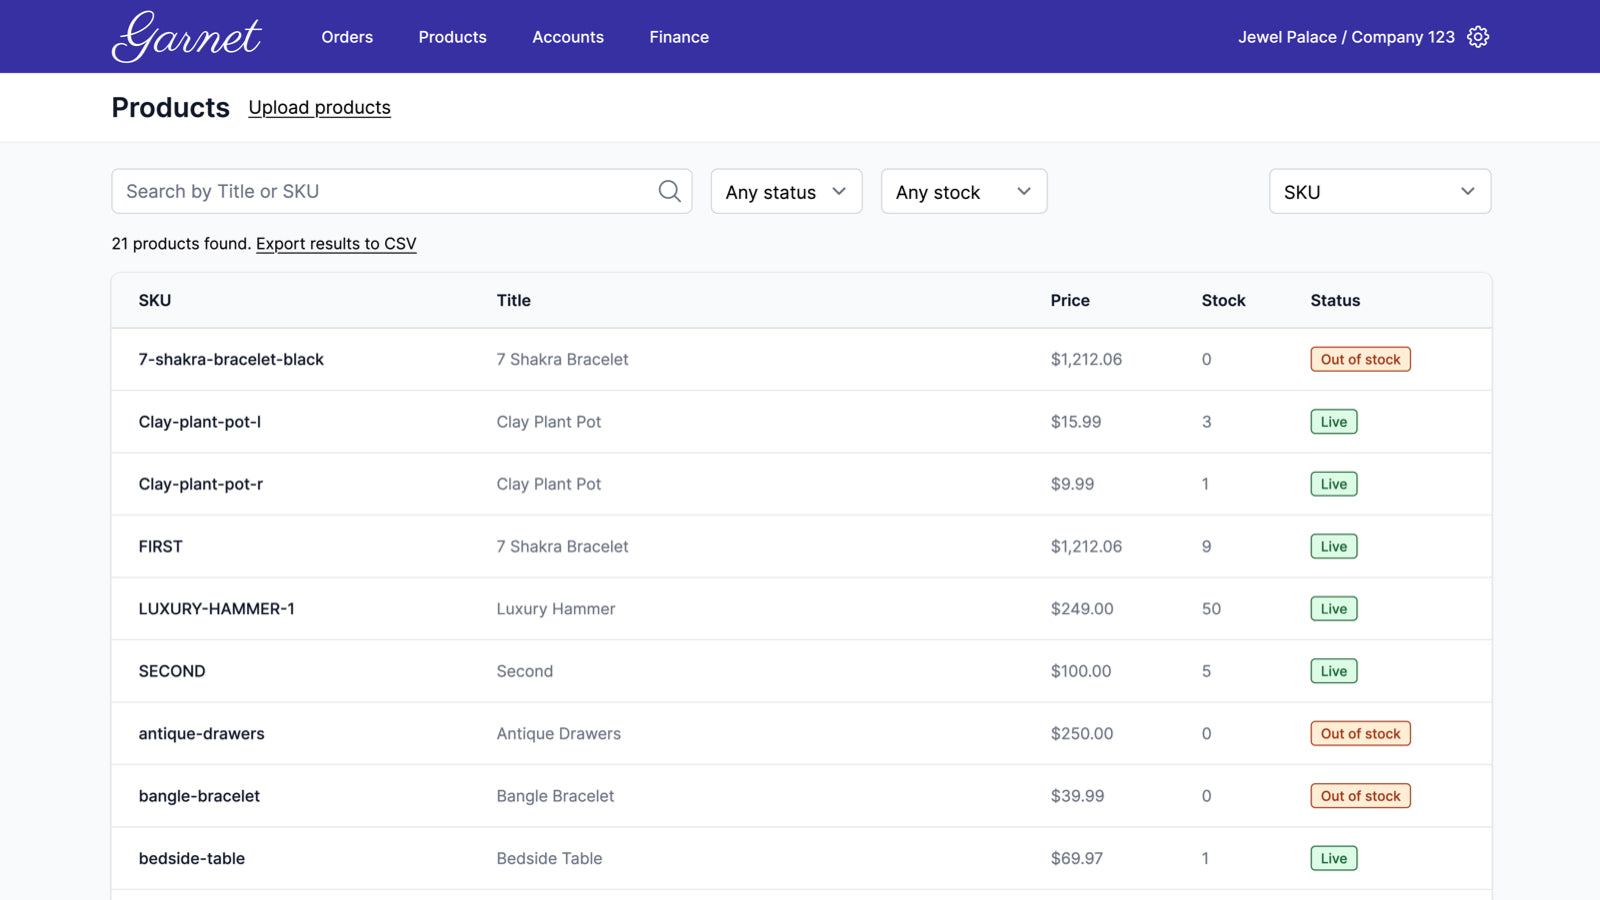1600x900 pixels.
Task: Click the SKU column header
Action: click(154, 300)
